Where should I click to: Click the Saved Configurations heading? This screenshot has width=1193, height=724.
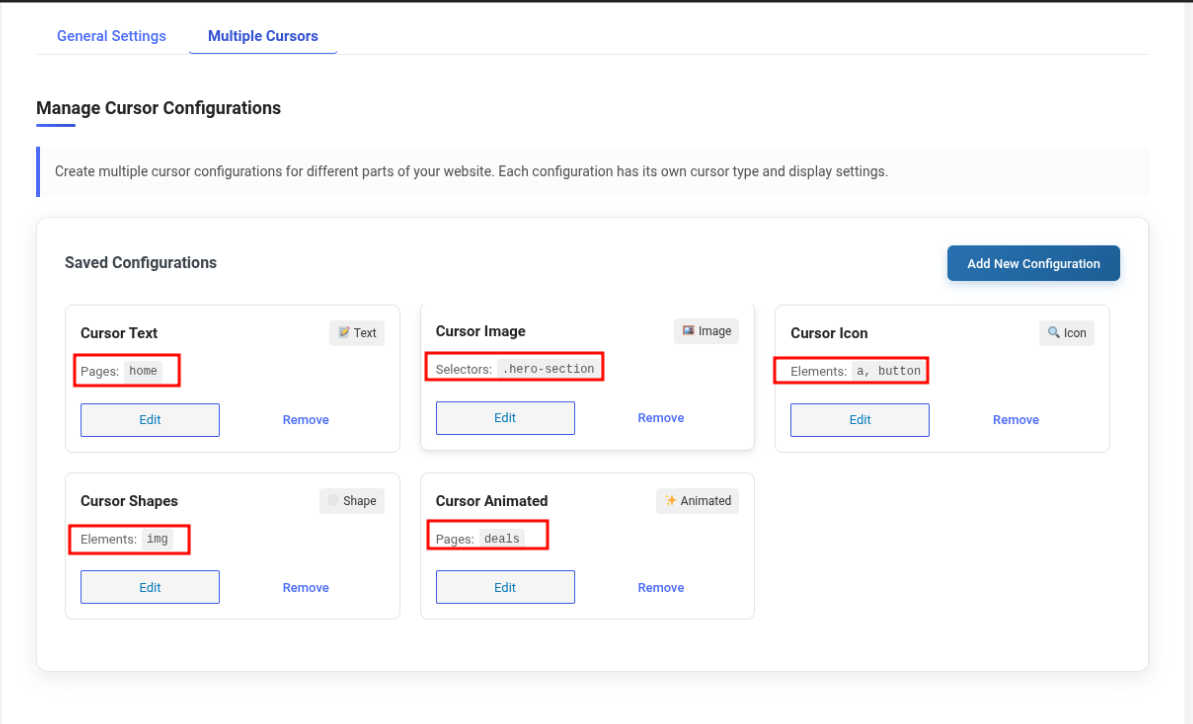pos(141,262)
